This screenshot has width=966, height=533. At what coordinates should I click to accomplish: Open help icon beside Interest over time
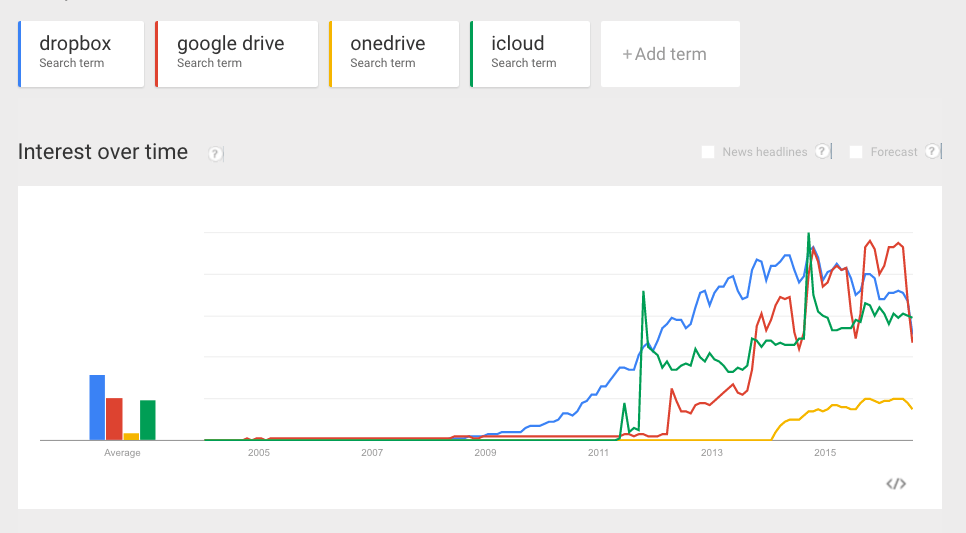[x=215, y=153]
